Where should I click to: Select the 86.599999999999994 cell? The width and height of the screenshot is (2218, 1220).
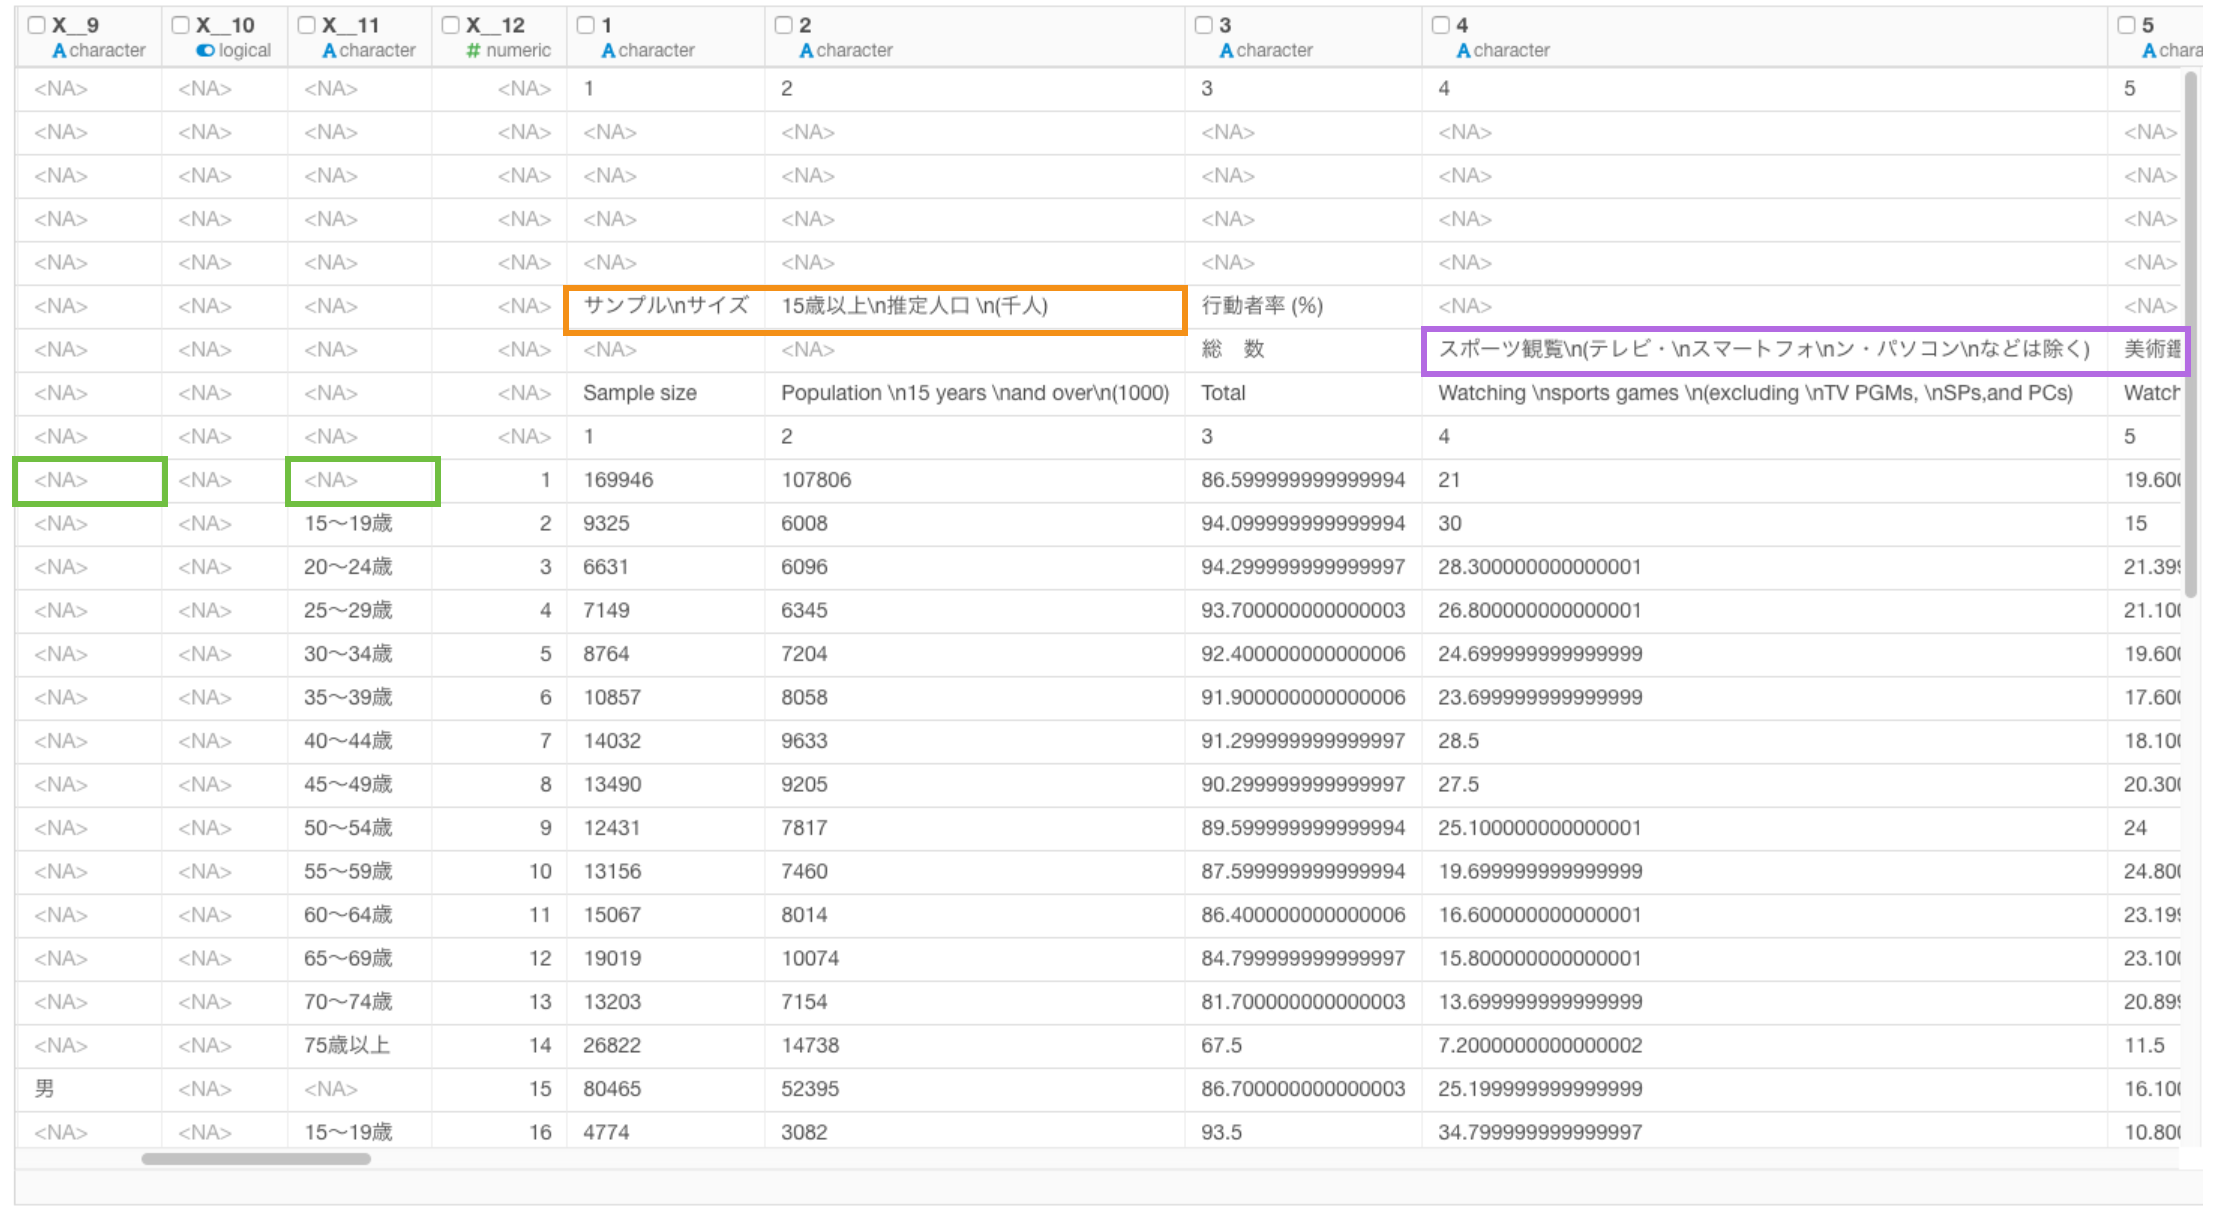click(1304, 480)
